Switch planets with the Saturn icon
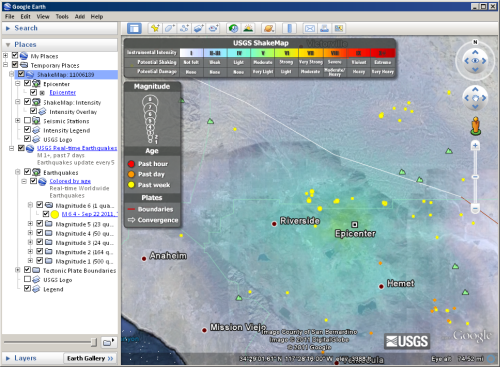This screenshot has height=367, width=500. 268,28
